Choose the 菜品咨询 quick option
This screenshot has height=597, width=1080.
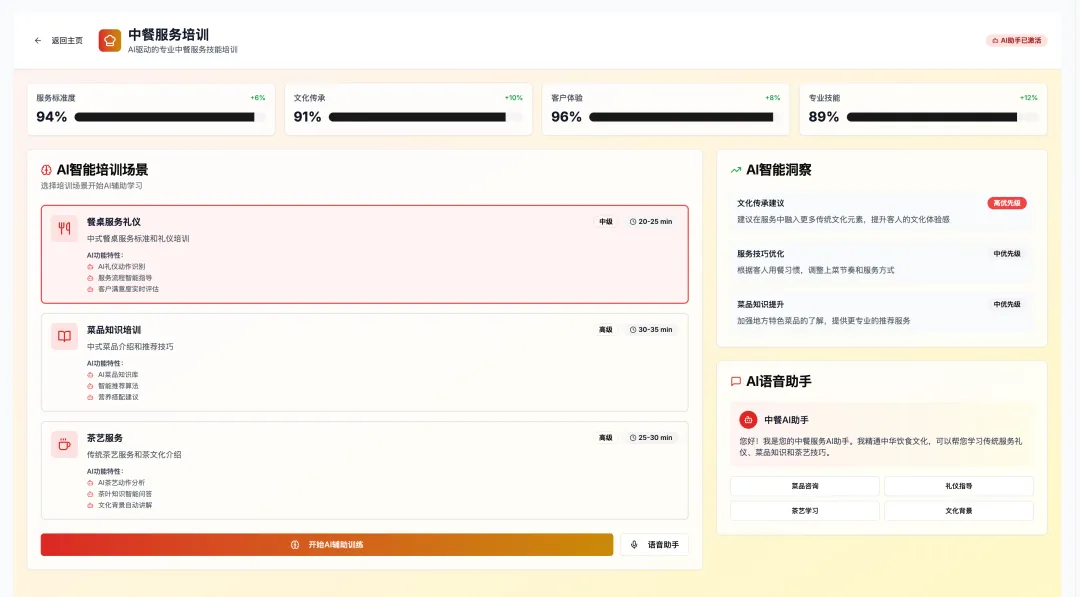point(804,486)
